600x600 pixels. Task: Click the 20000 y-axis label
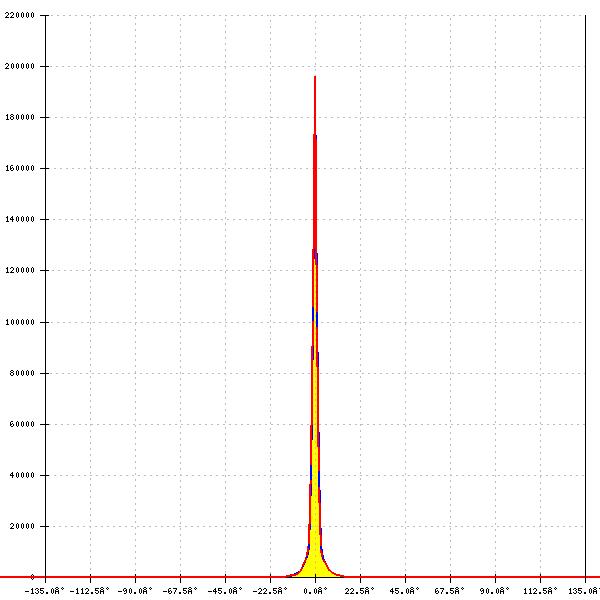click(22, 526)
